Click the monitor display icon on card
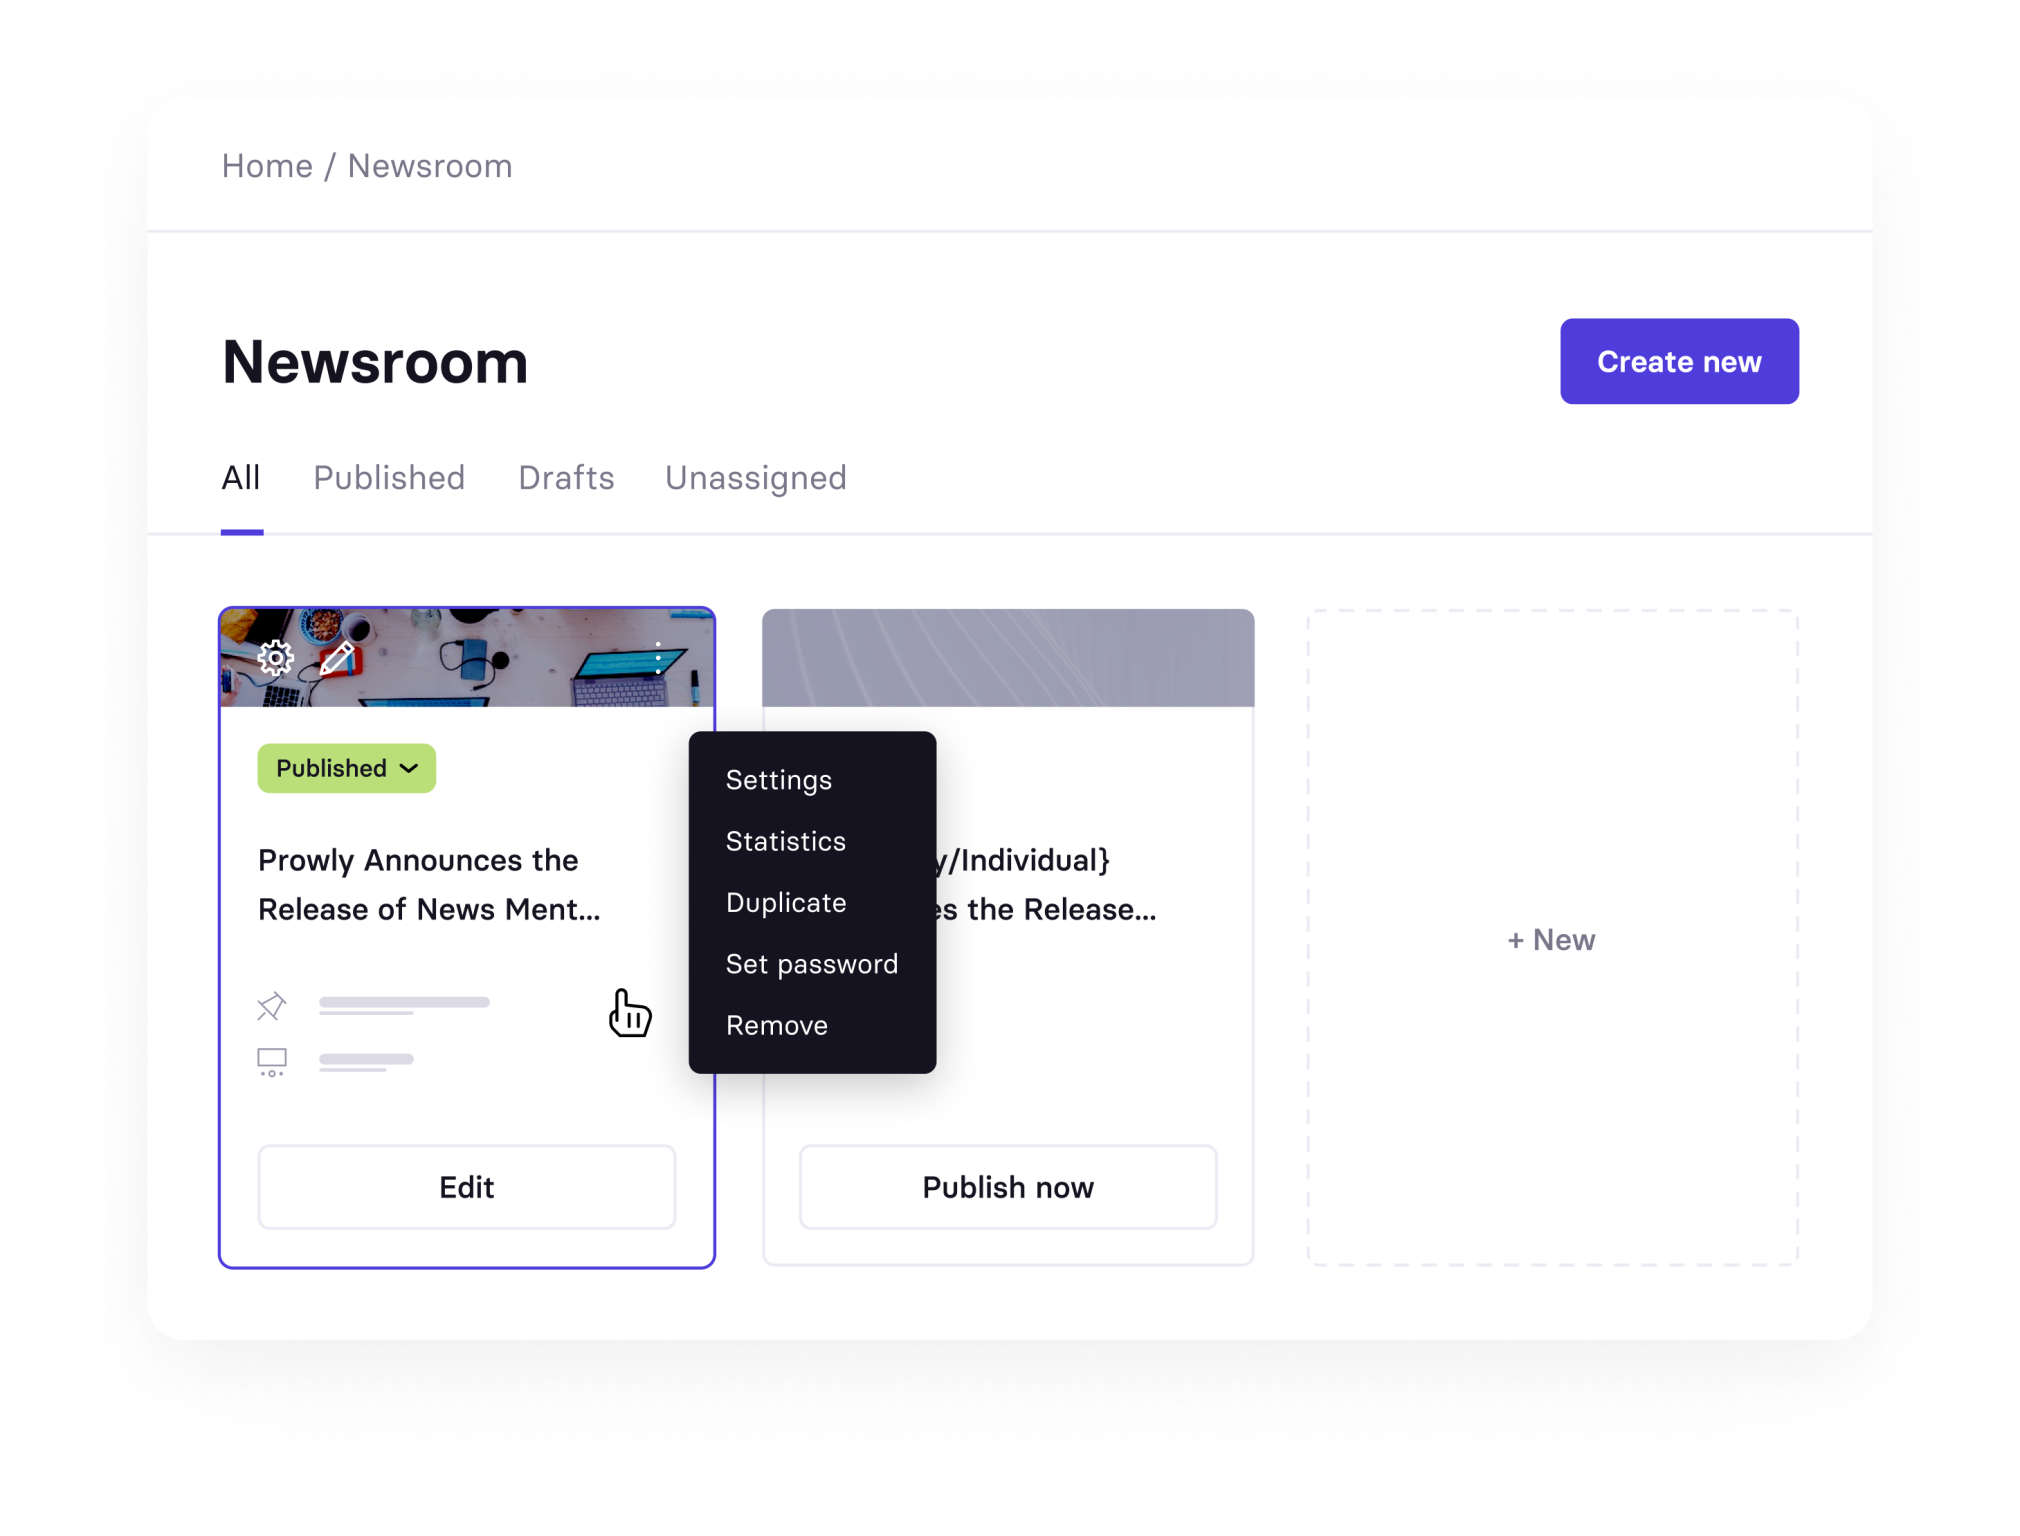Screen dimensions: 2020x1536 tap(272, 1061)
